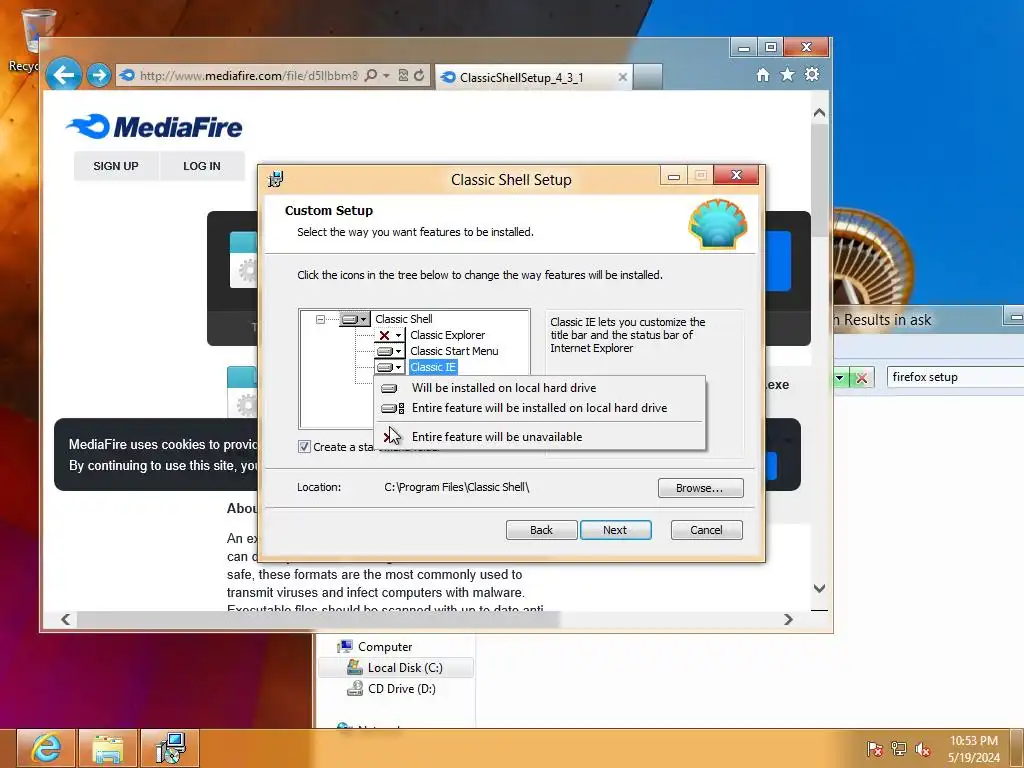Screen dimensions: 1024x768
Task: Cancel the Classic Shell Setup
Action: pyautogui.click(x=707, y=530)
